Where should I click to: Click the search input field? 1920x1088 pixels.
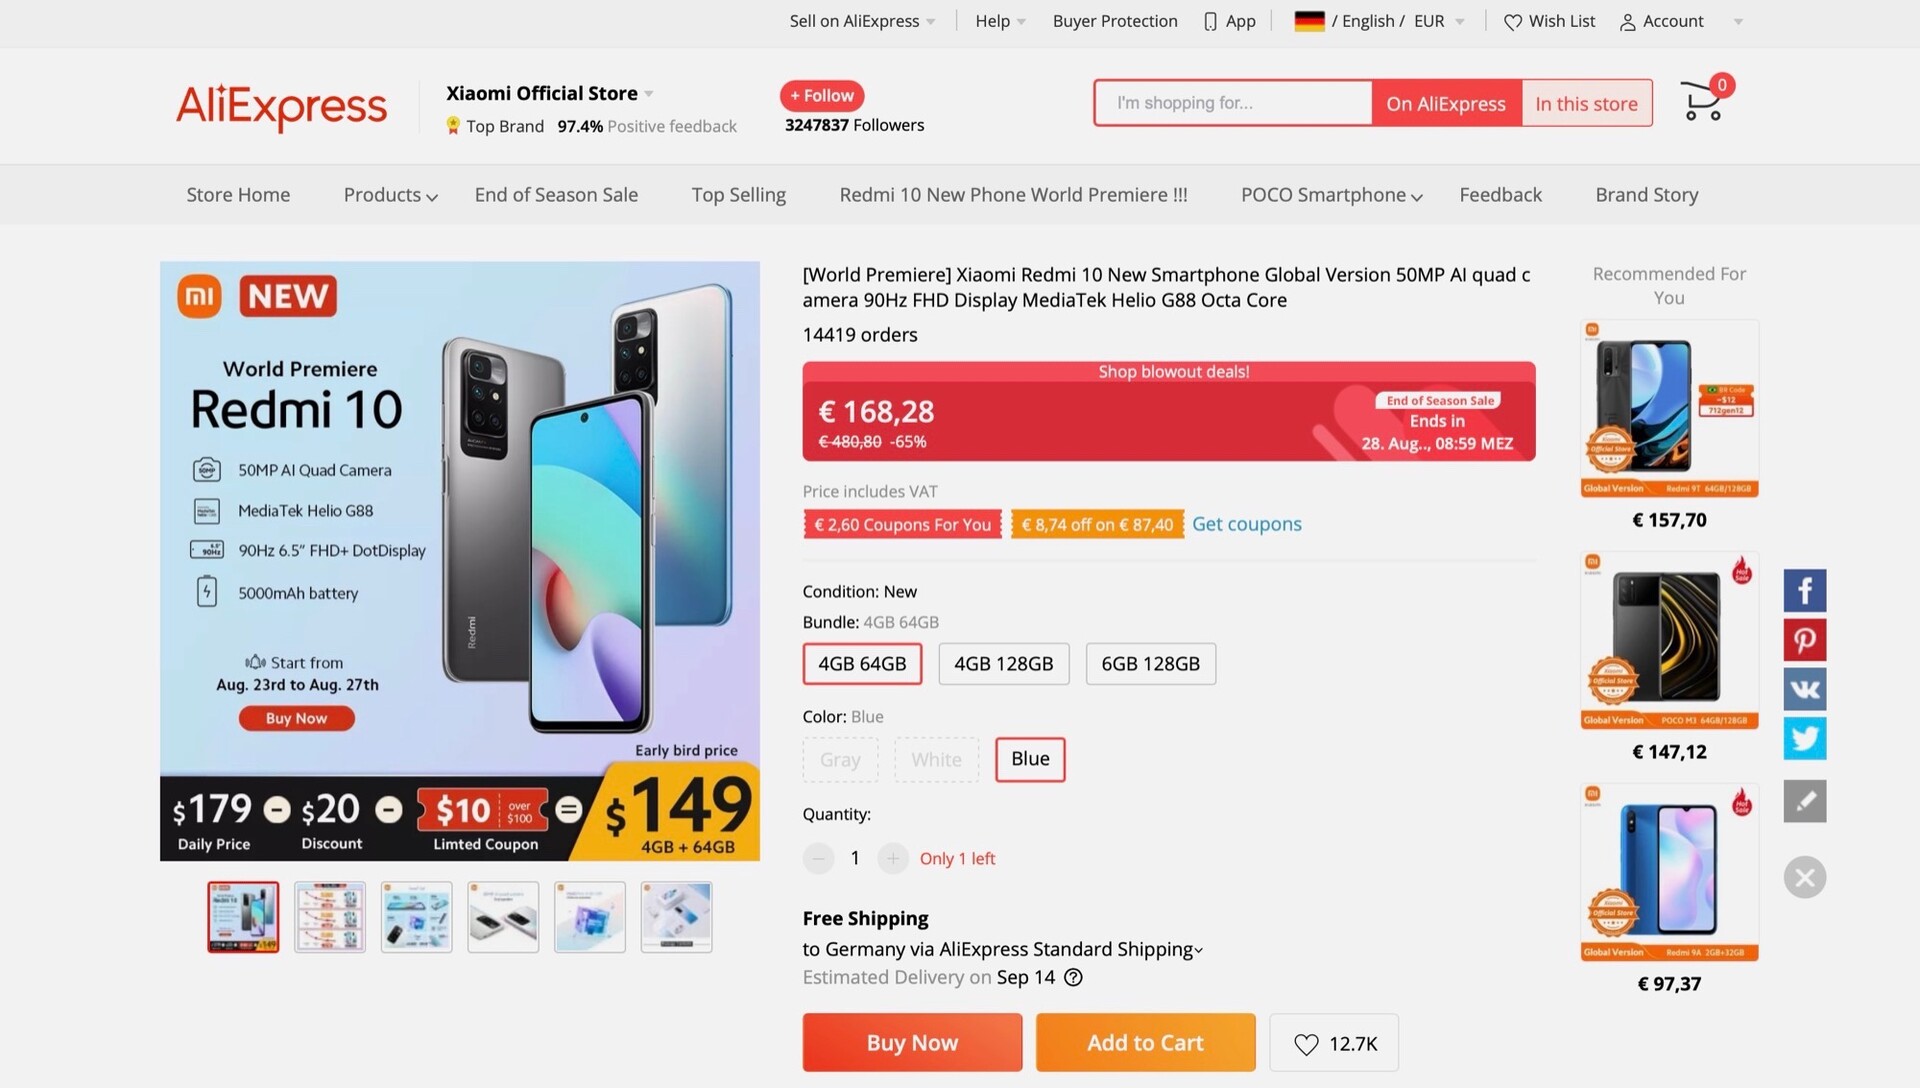tap(1232, 103)
